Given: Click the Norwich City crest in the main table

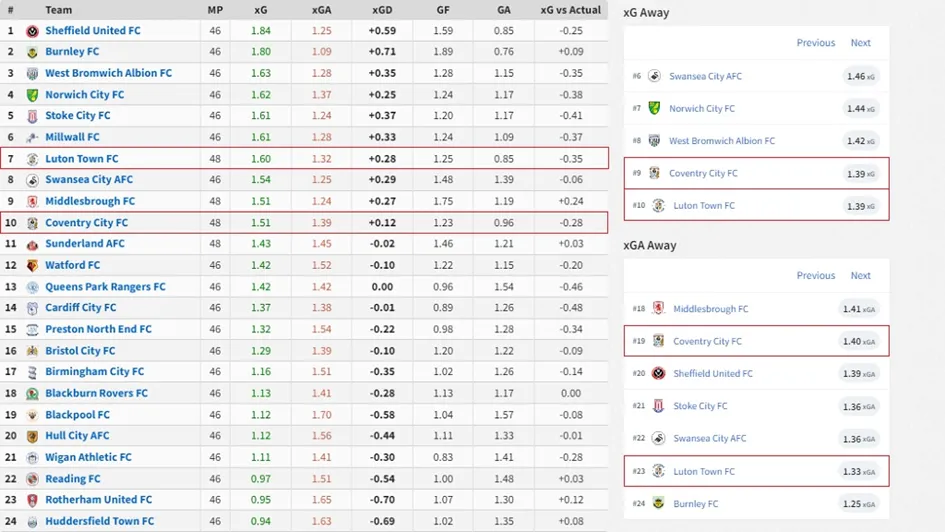Looking at the screenshot, I should 32,95.
